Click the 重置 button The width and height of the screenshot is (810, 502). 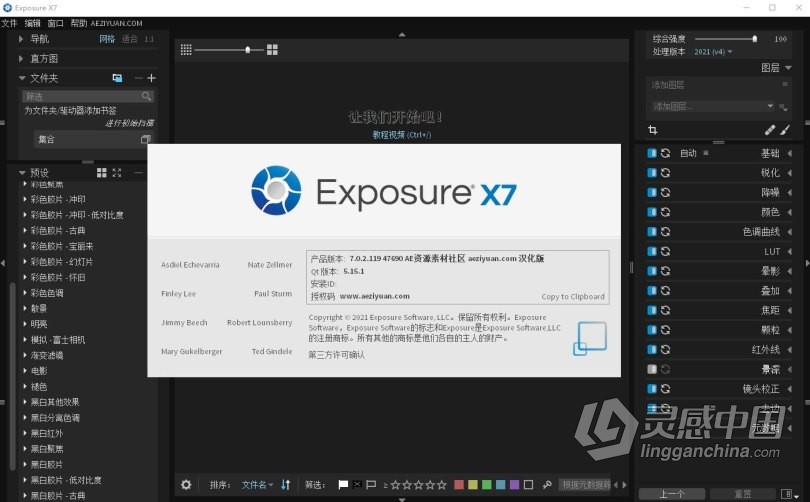742,494
